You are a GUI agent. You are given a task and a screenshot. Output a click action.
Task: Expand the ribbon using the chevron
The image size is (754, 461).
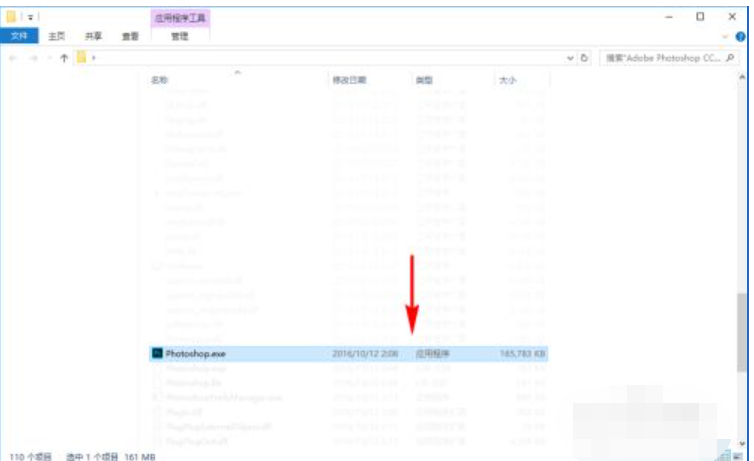coord(725,36)
